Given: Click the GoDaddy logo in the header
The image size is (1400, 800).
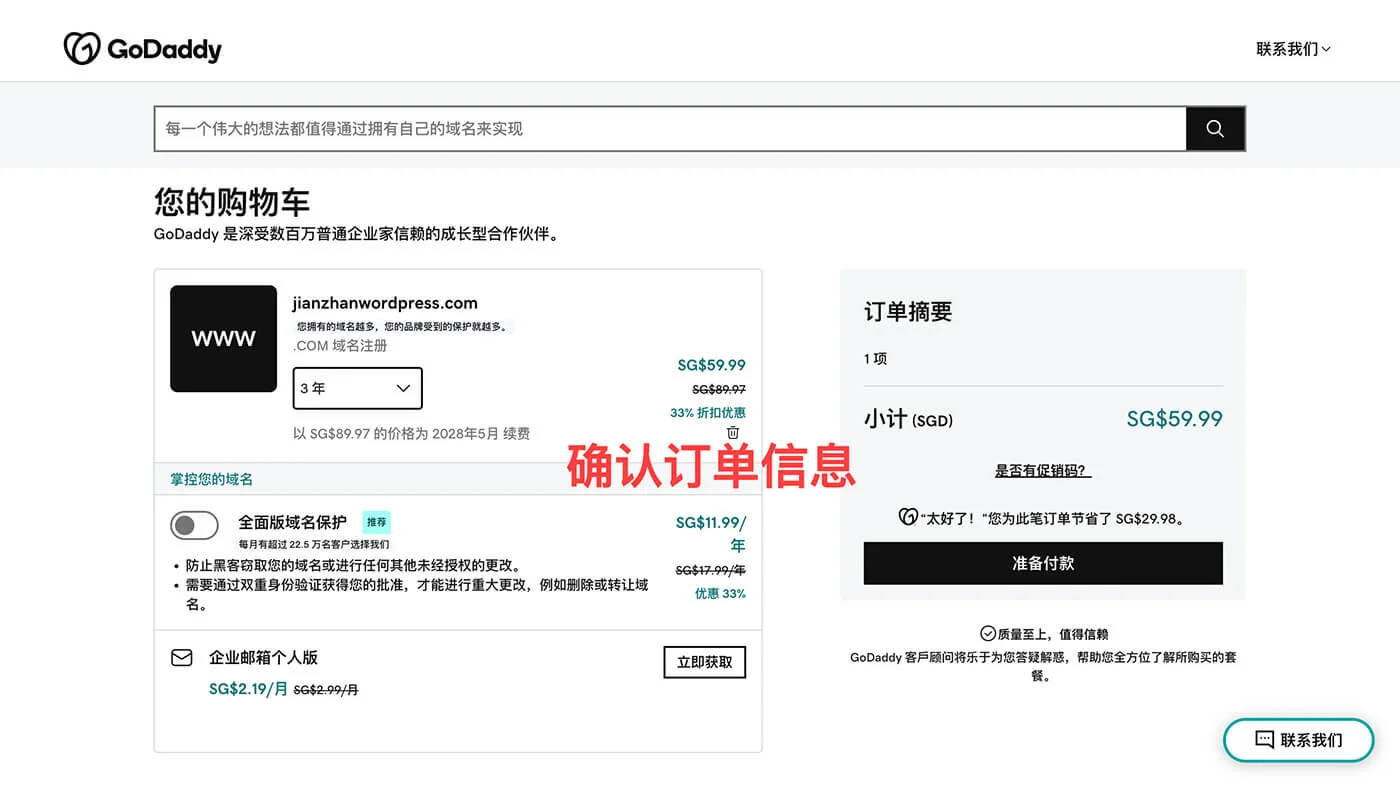Looking at the screenshot, I should pos(142,47).
